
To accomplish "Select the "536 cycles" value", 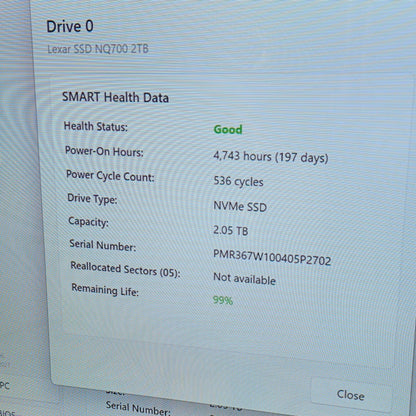I will tap(238, 181).
